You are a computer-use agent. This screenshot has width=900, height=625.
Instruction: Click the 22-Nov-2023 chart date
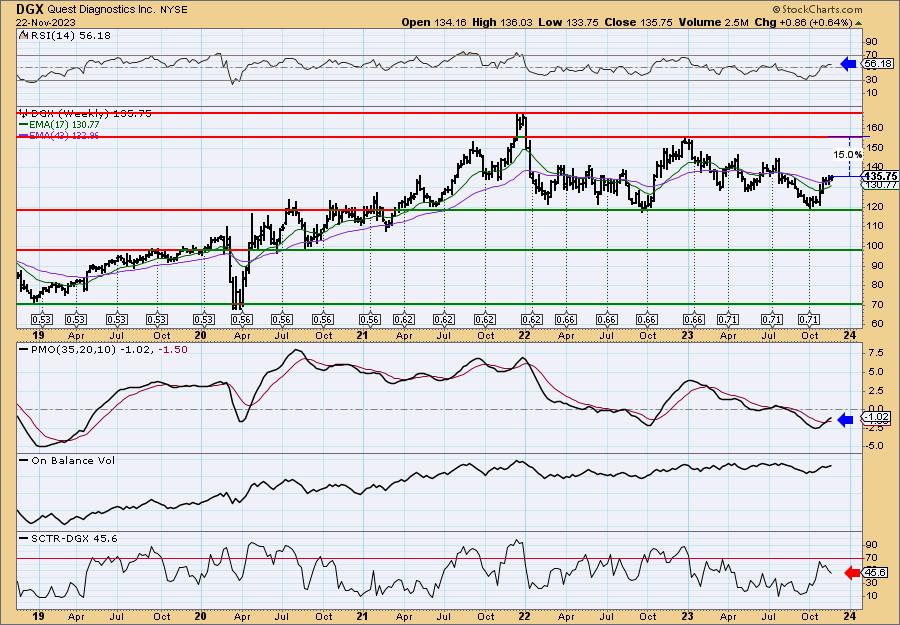coord(44,22)
